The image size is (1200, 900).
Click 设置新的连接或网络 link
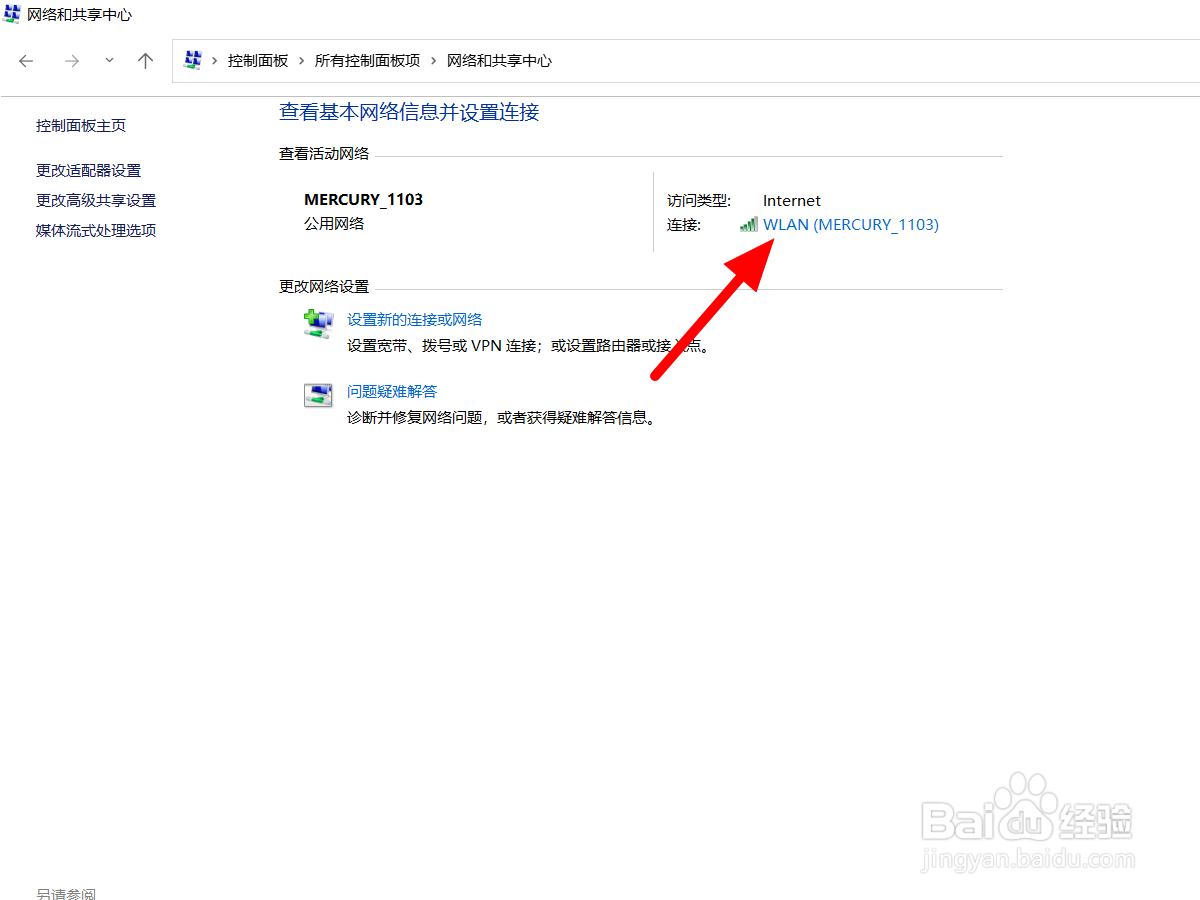(415, 318)
